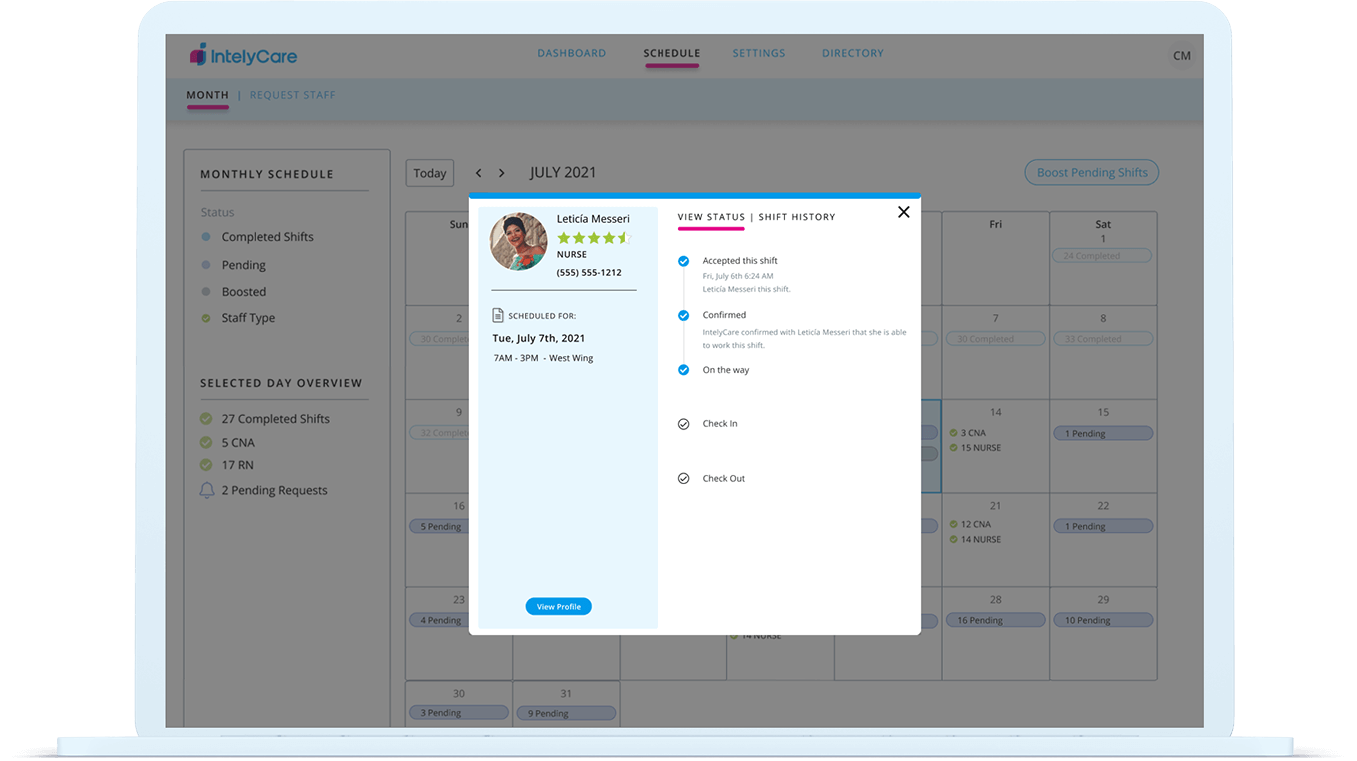
Task: Click the Boost Pending Shifts button
Action: tap(1091, 173)
